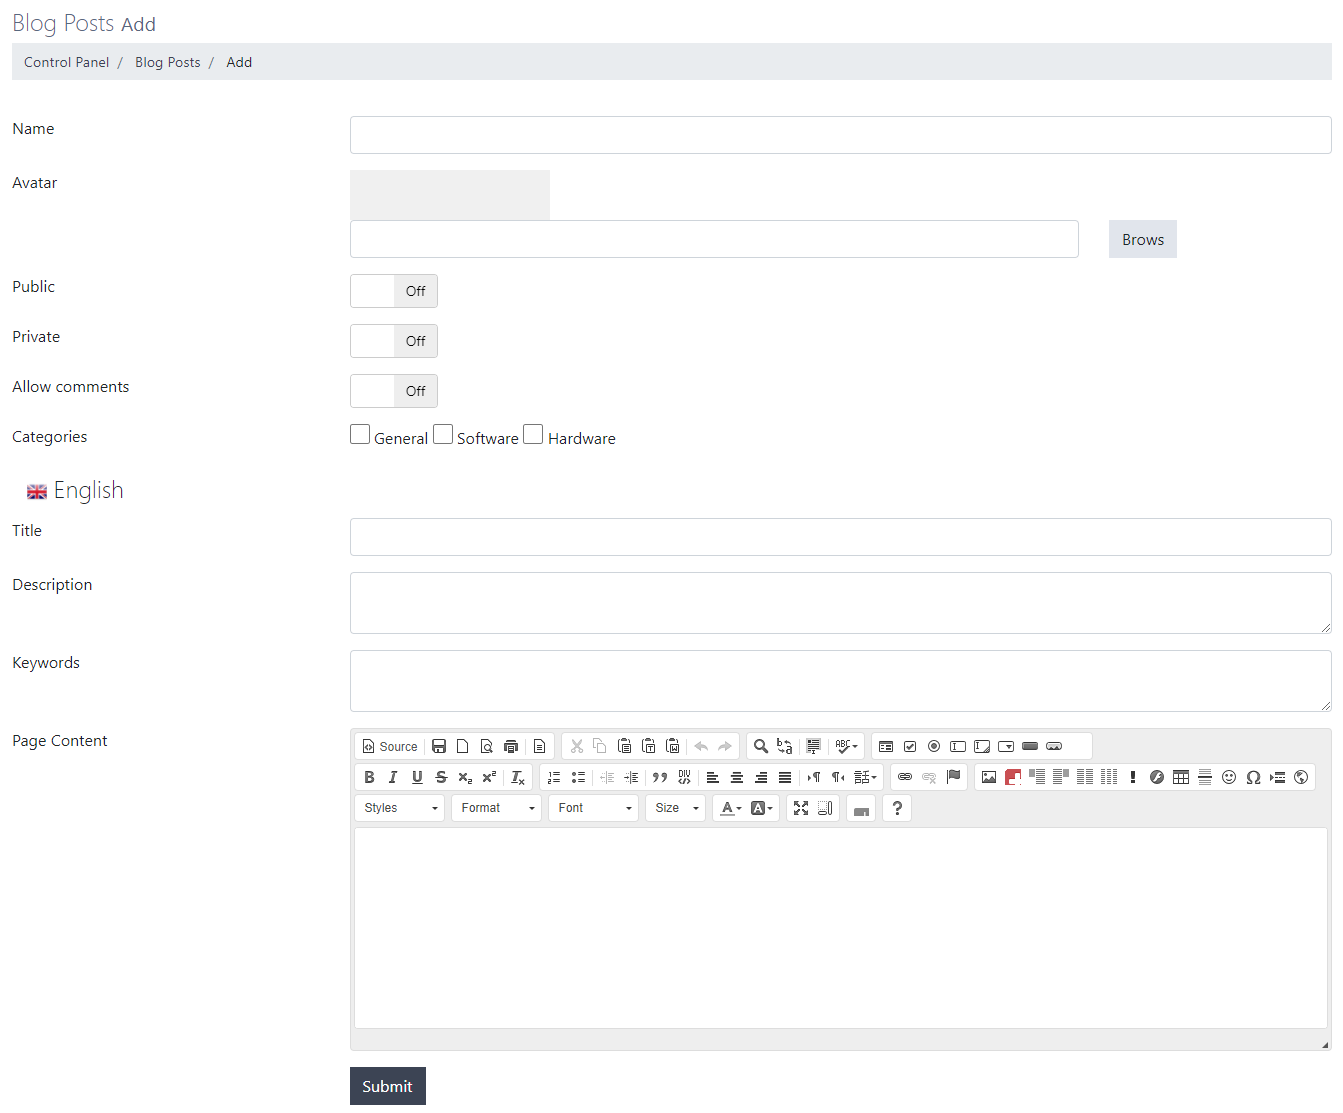Open the Font dropdown
1343x1113 pixels.
[x=594, y=808]
